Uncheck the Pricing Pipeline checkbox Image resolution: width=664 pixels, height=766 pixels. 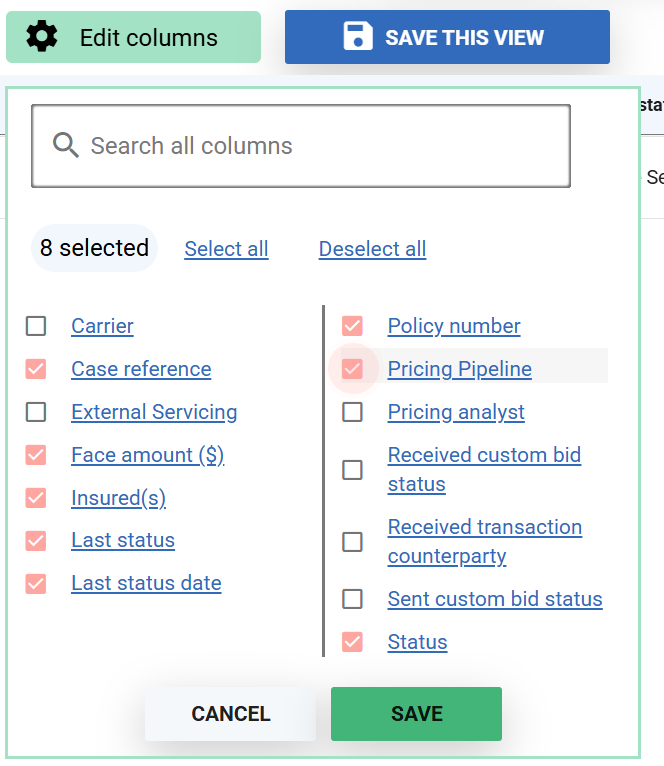click(x=352, y=369)
